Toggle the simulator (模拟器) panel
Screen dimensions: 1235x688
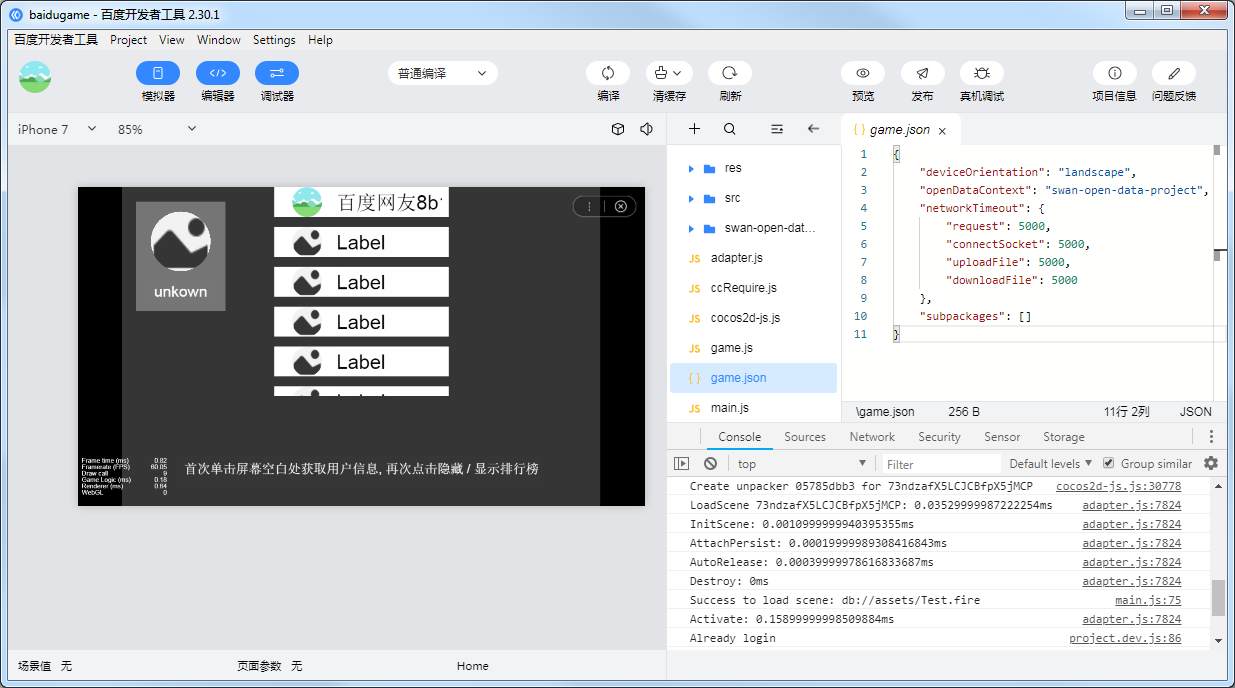pos(158,73)
